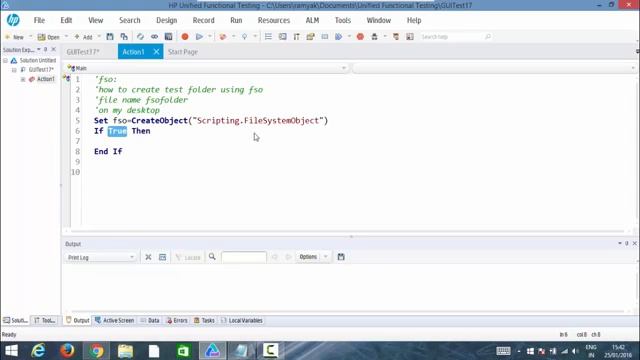
Task: Close the Action1 tab
Action: 156,52
